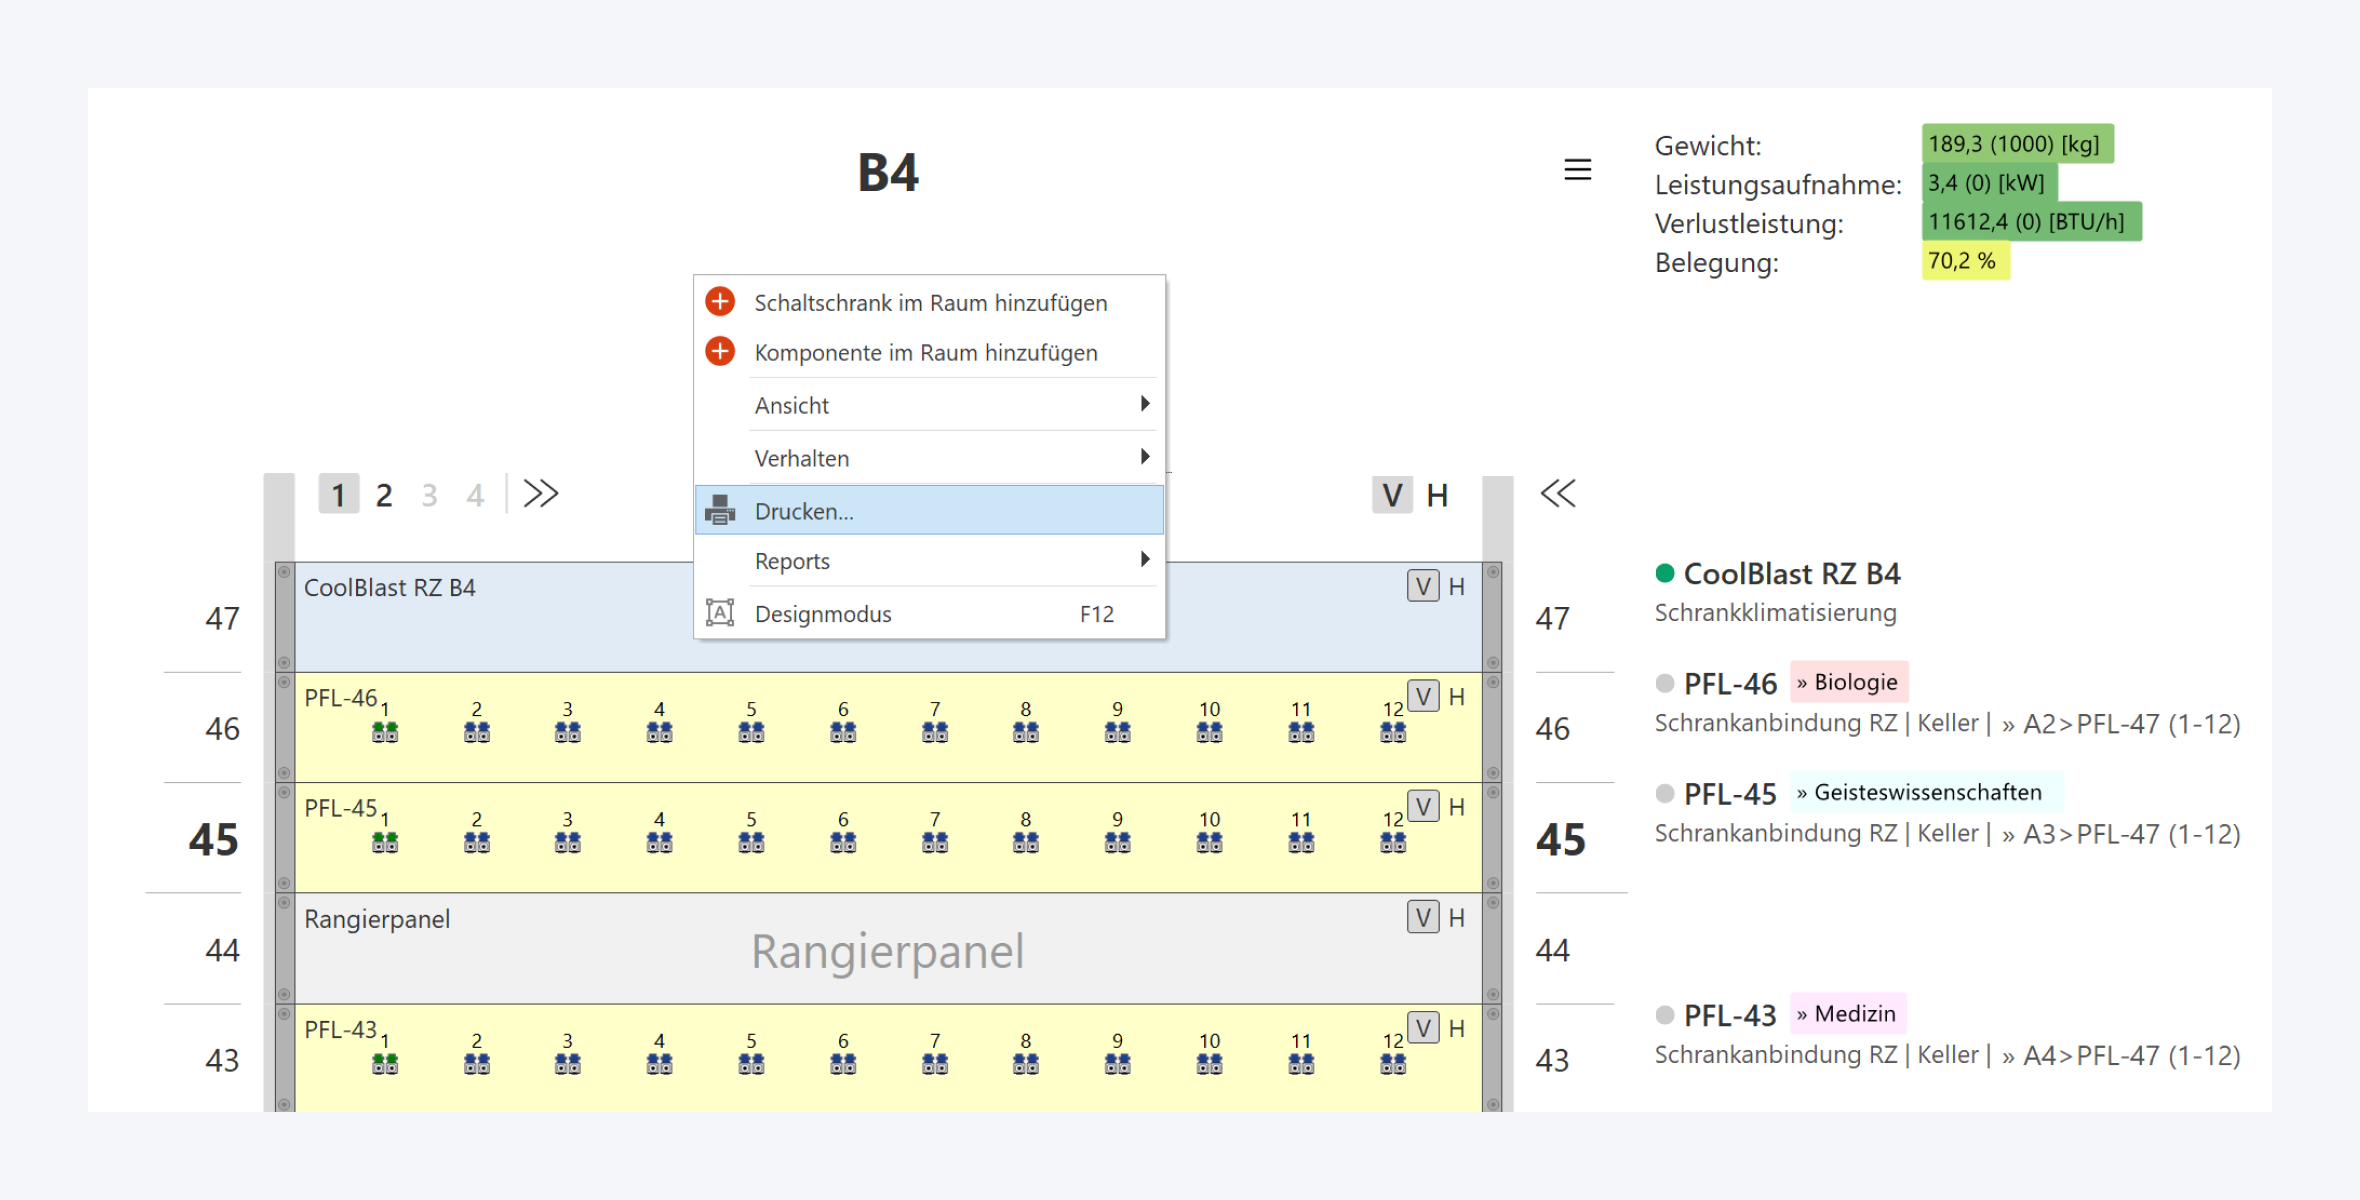Expand the Verhalten submenu arrow
Viewport: 2360px width, 1200px height.
click(x=1145, y=457)
